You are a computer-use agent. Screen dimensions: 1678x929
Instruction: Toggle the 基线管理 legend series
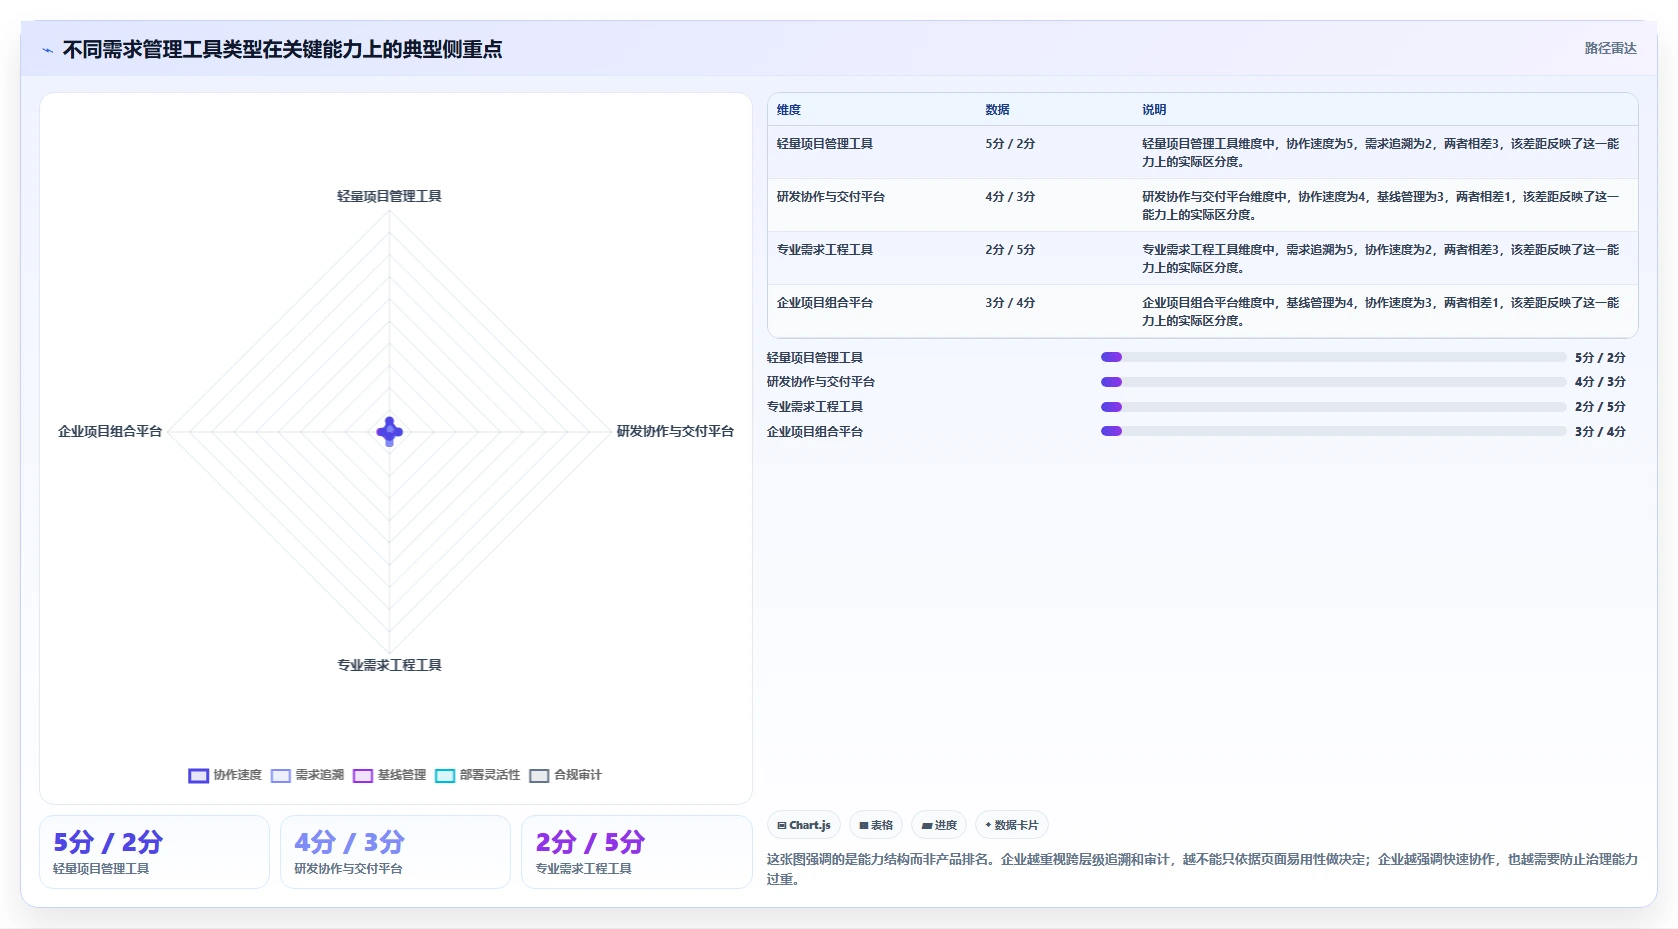(389, 775)
